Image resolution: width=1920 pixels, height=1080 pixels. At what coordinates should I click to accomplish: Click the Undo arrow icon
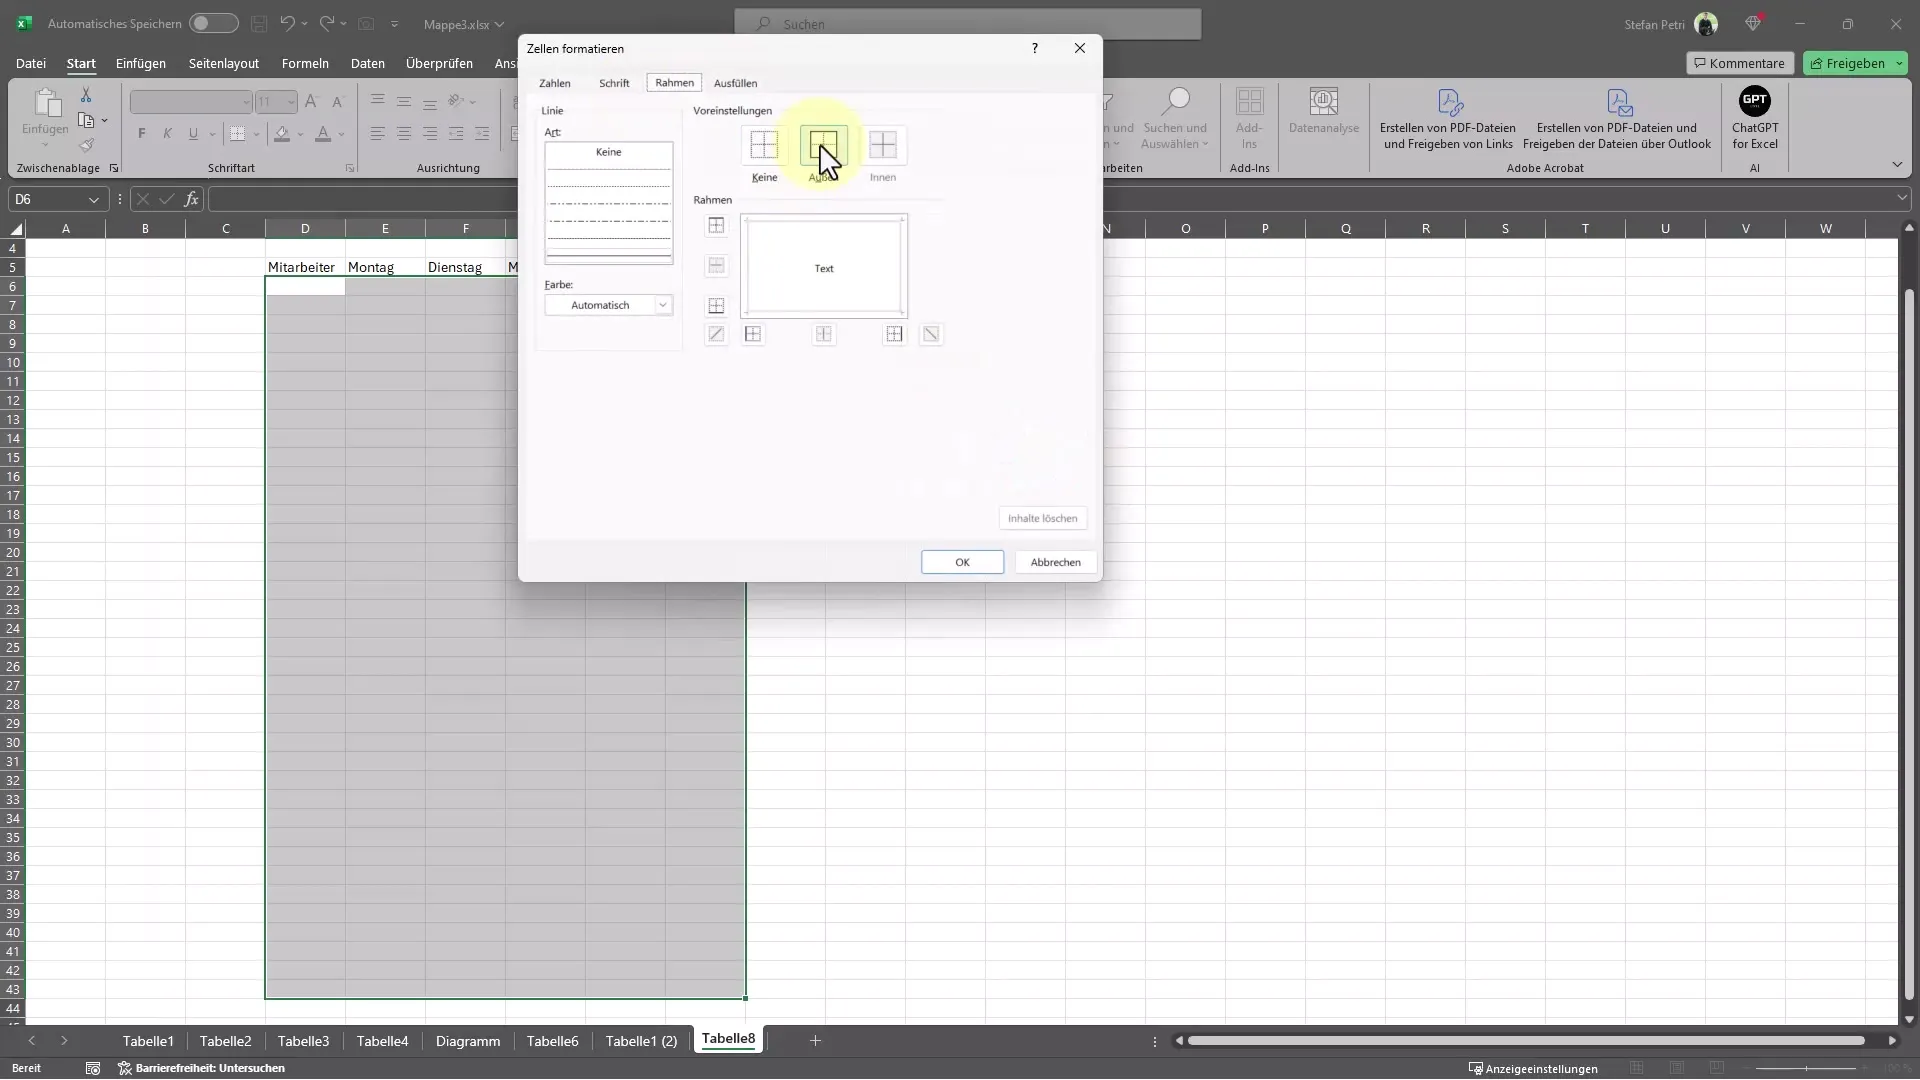287,23
